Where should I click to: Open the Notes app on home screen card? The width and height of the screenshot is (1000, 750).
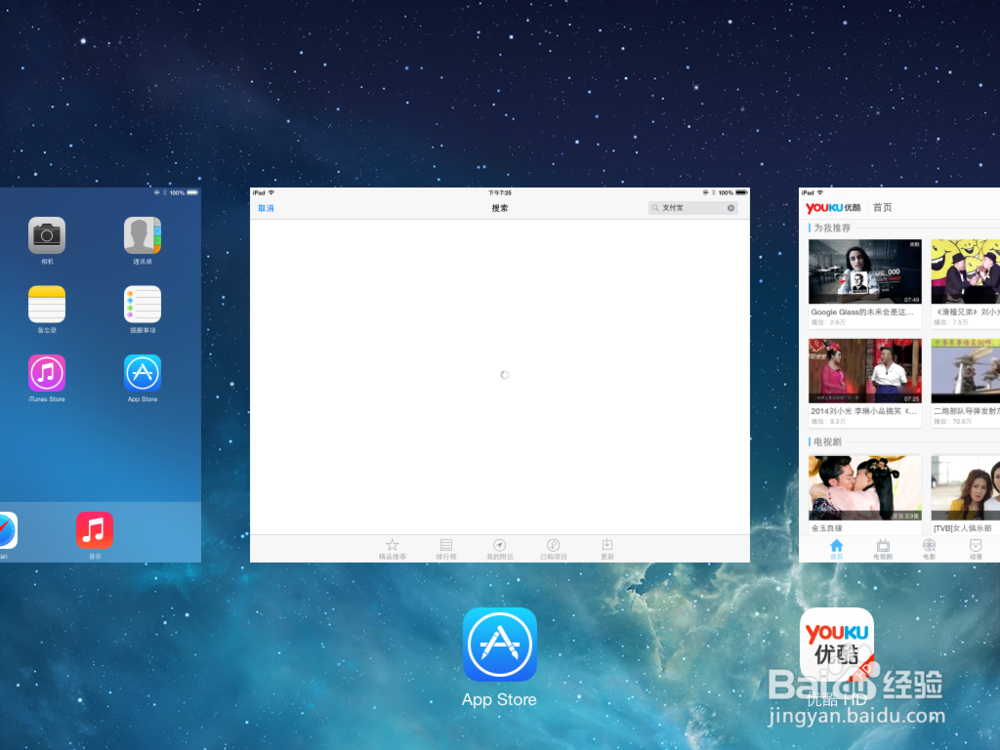click(x=47, y=304)
